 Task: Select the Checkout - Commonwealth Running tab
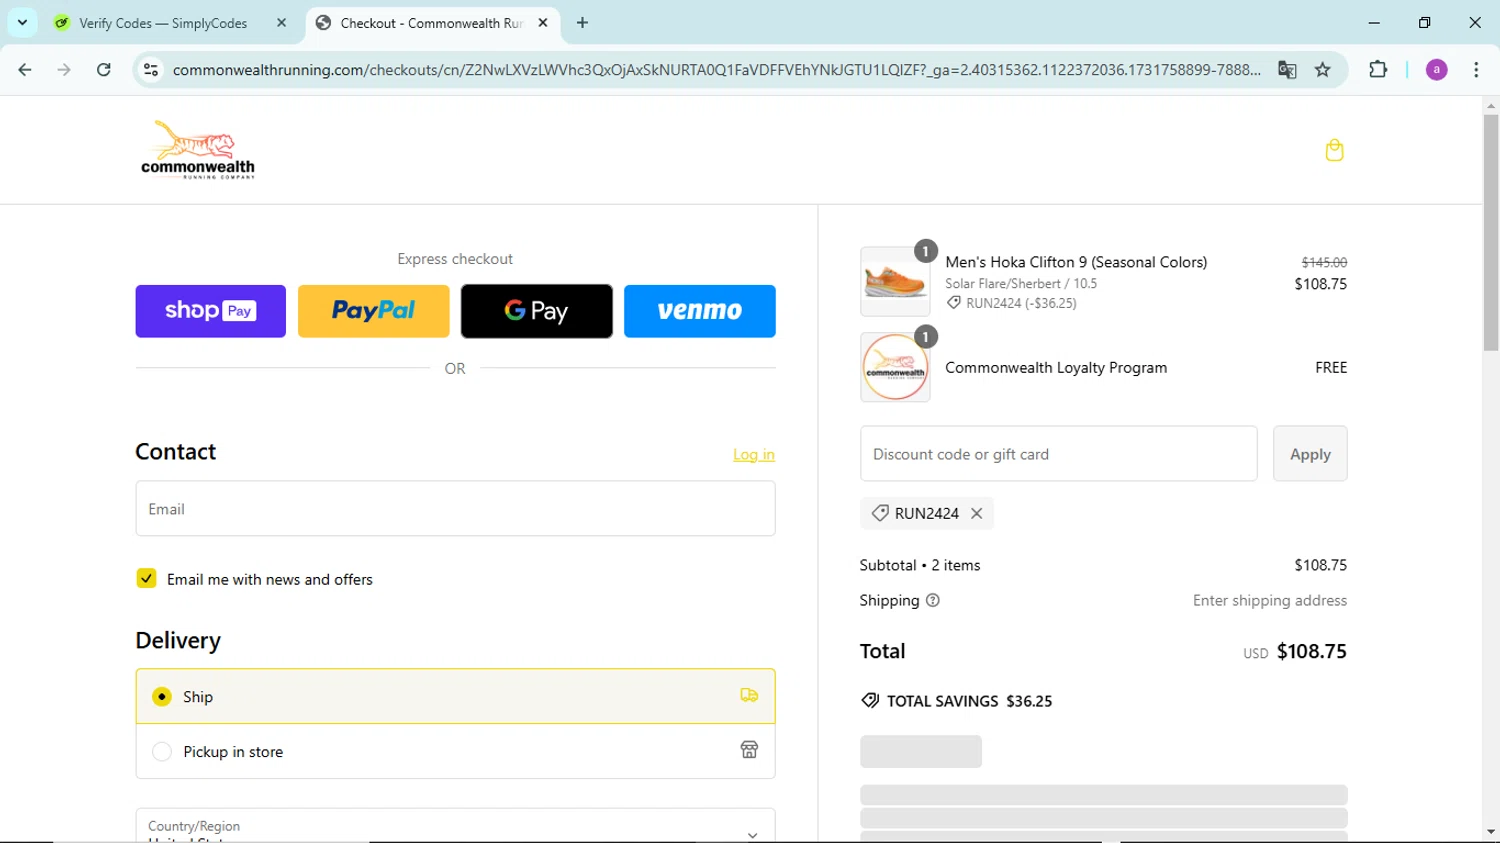click(431, 23)
